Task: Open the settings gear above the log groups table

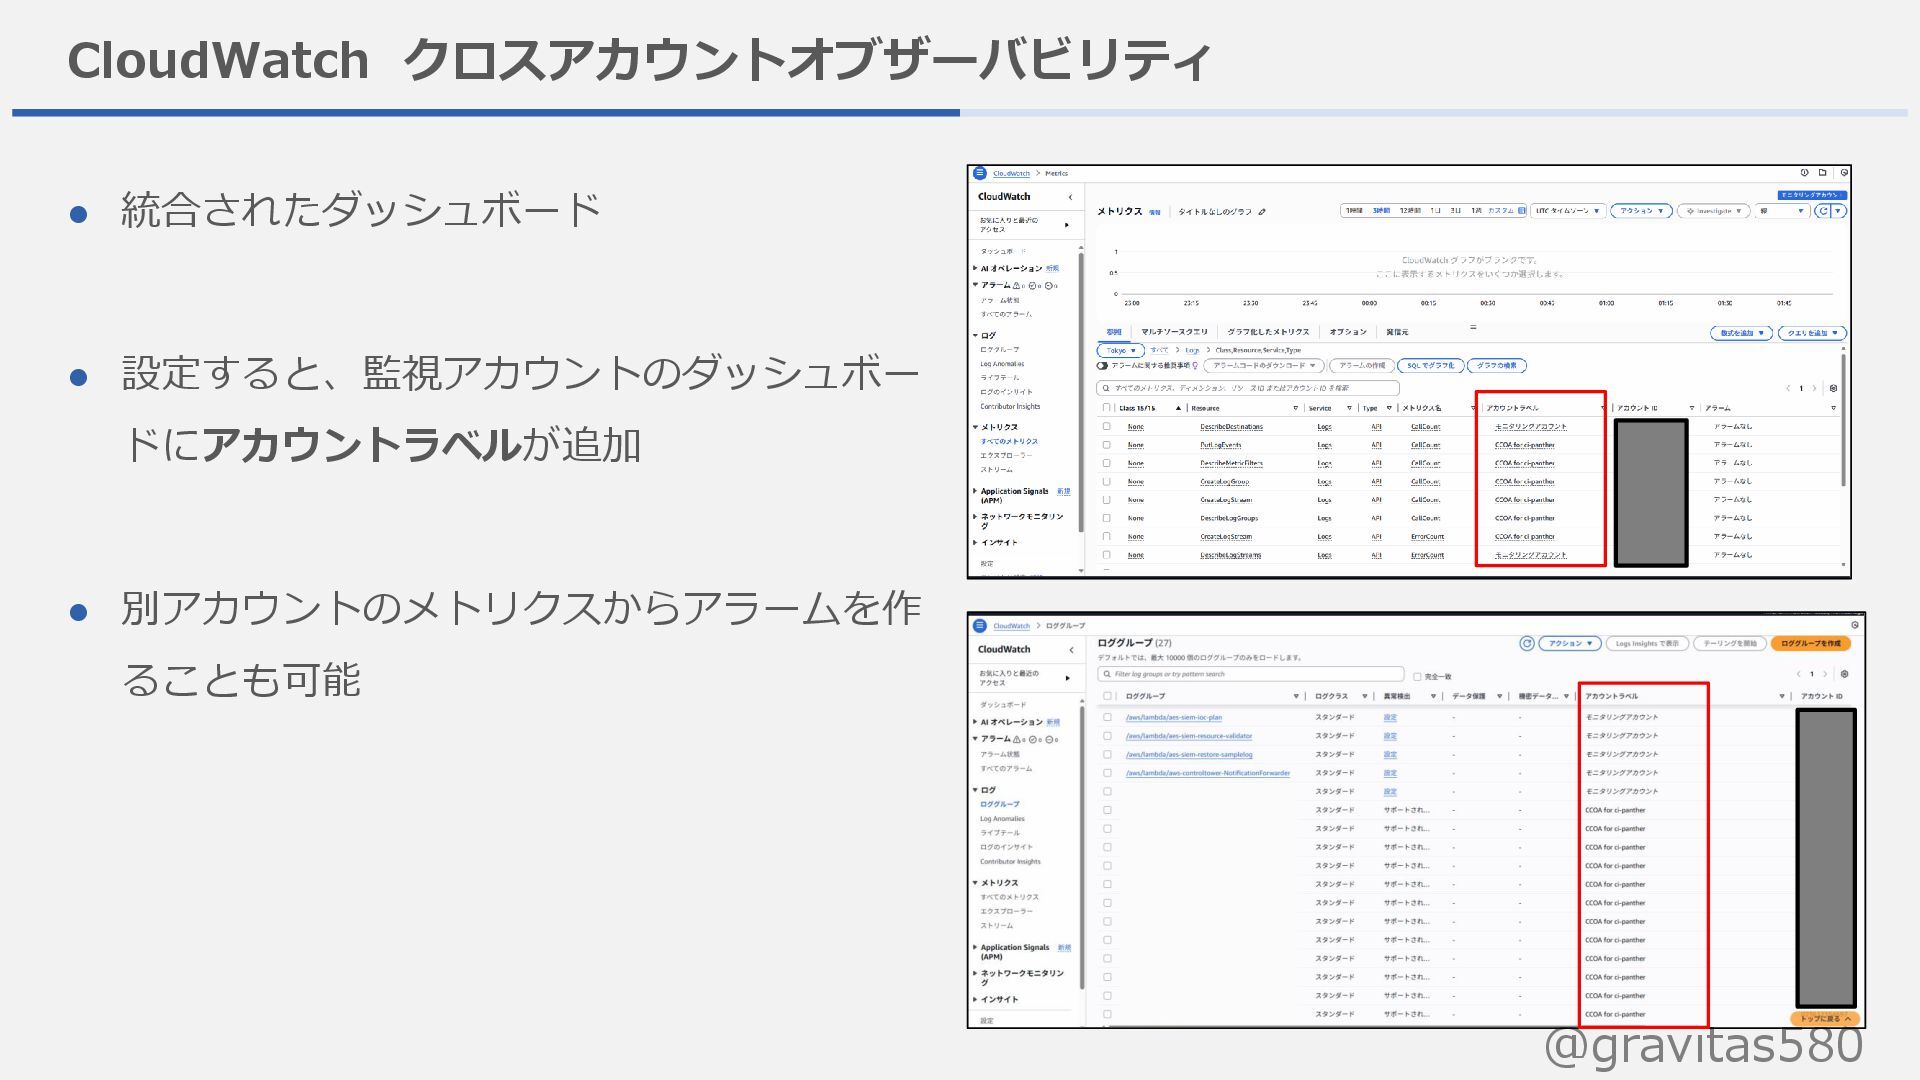Action: tap(1845, 674)
